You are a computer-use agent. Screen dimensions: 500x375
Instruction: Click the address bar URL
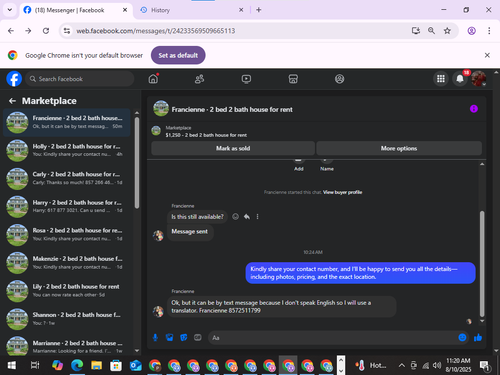(156, 31)
